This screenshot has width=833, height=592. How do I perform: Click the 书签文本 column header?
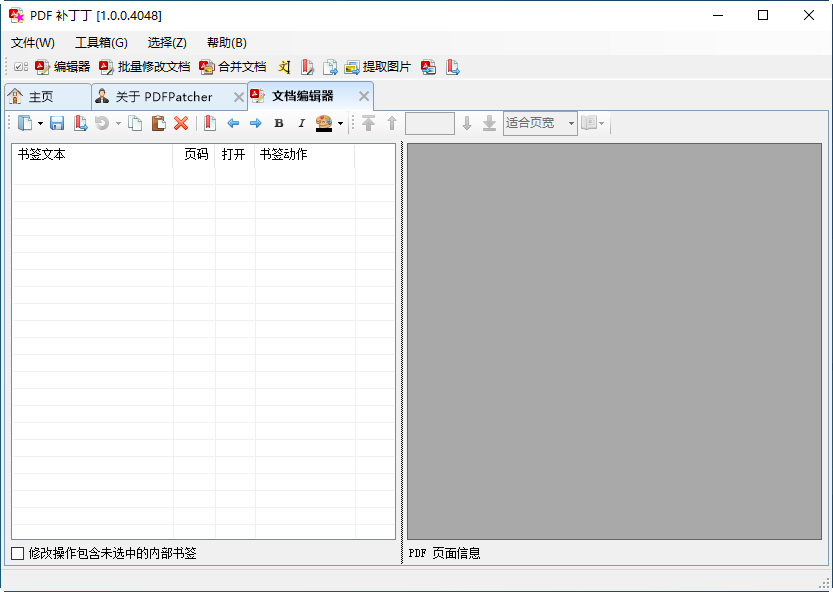coord(92,155)
